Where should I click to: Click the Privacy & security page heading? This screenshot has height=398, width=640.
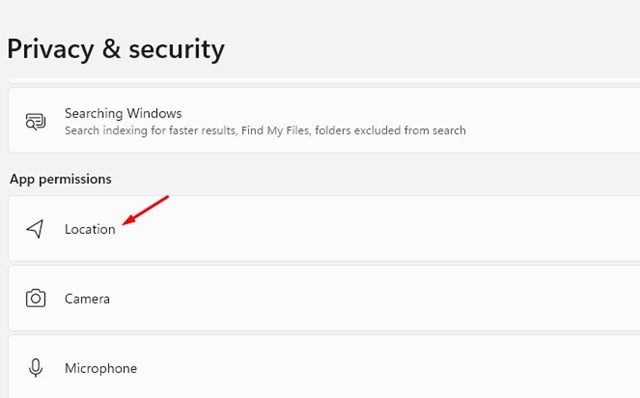tap(116, 49)
